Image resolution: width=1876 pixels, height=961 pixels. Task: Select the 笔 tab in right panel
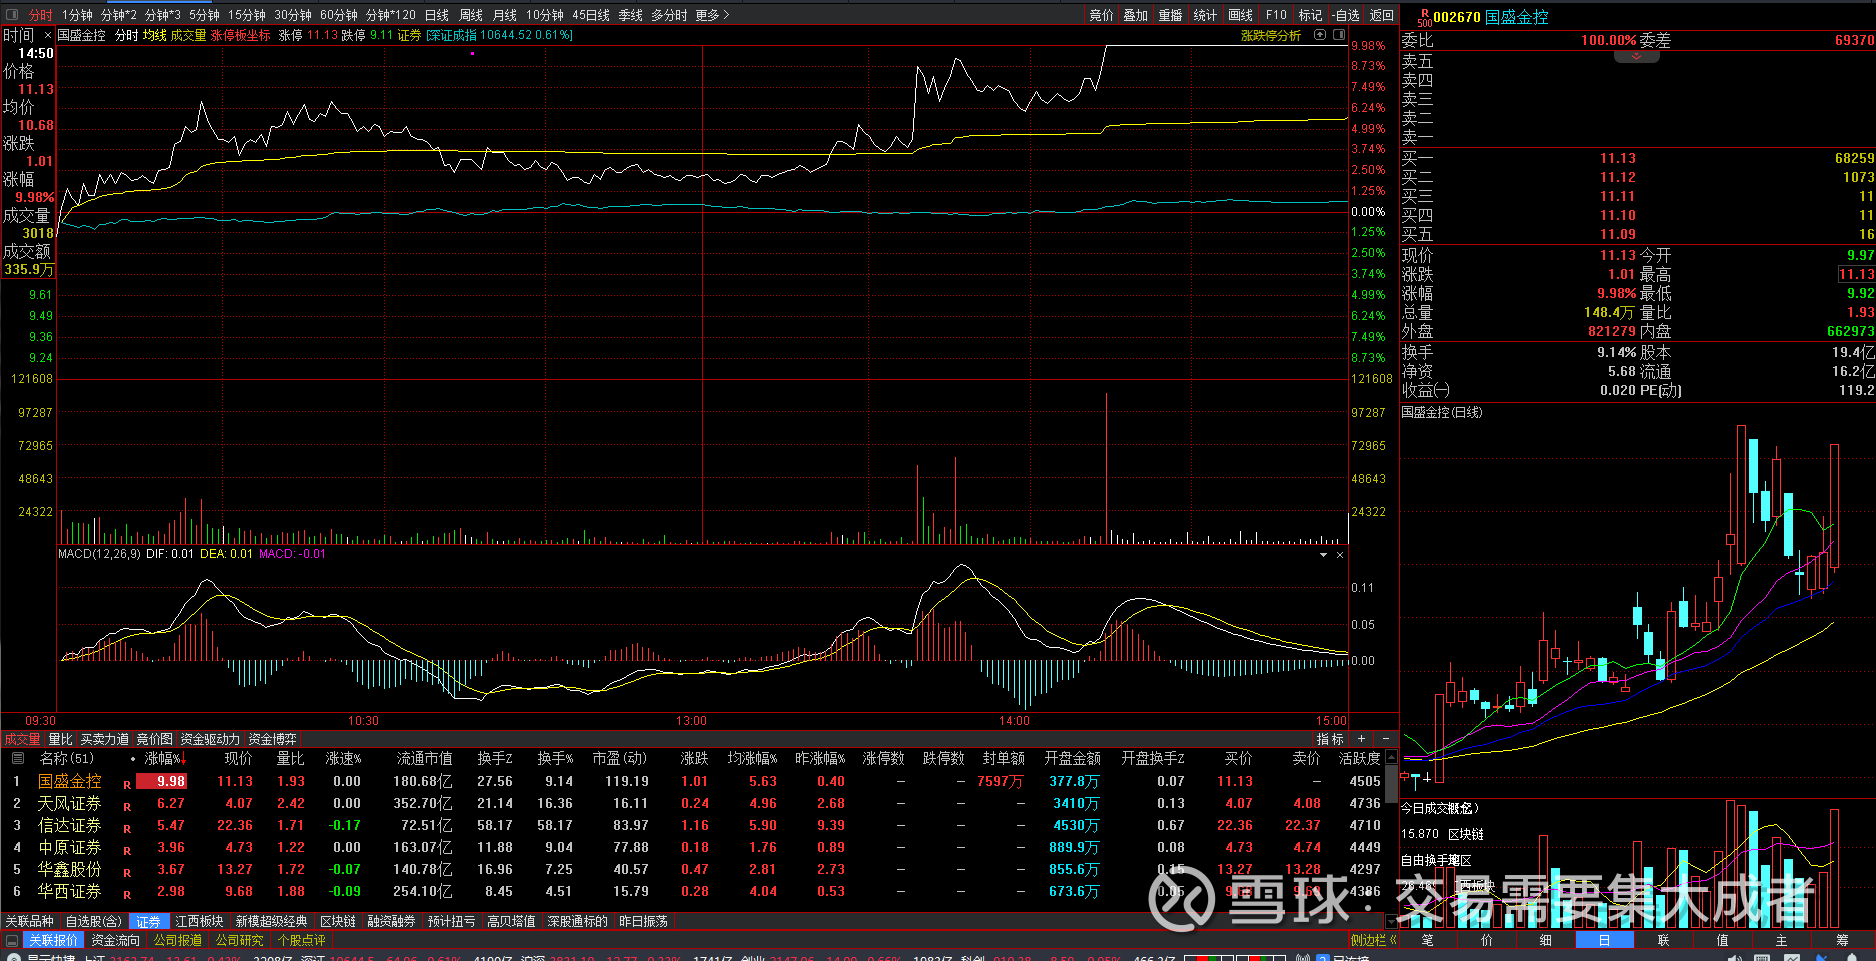click(x=1428, y=941)
